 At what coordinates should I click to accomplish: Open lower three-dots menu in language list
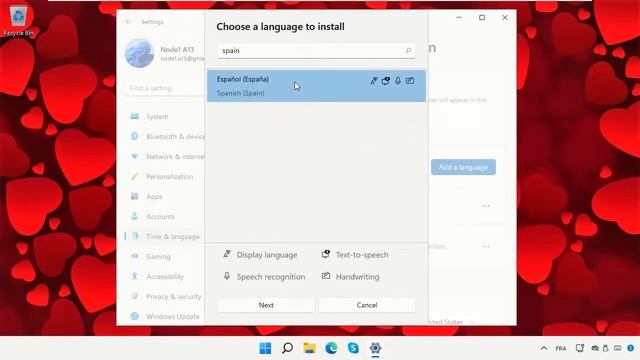[486, 247]
